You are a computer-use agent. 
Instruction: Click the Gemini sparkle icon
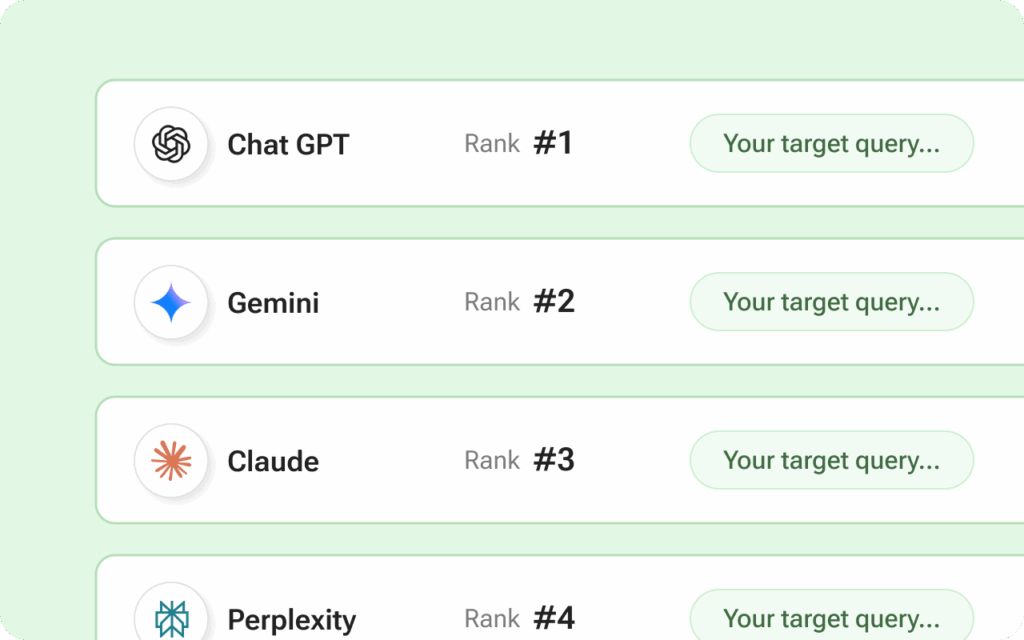171,302
